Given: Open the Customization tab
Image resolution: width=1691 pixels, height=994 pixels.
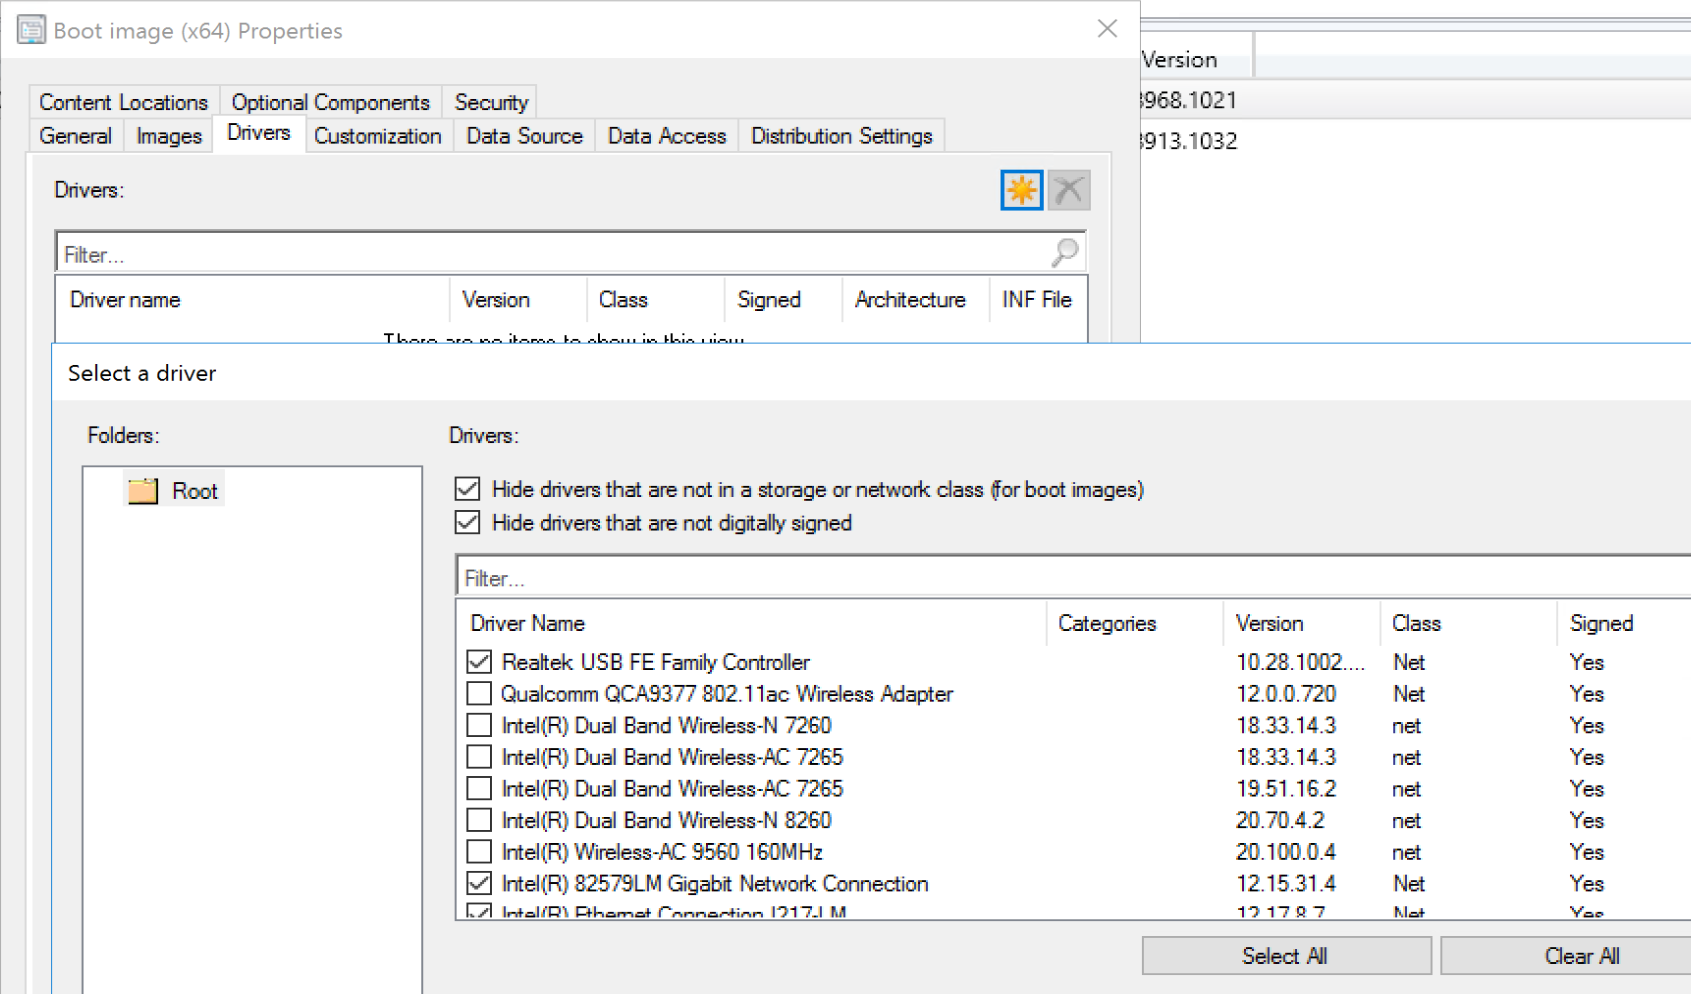Looking at the screenshot, I should (x=377, y=136).
